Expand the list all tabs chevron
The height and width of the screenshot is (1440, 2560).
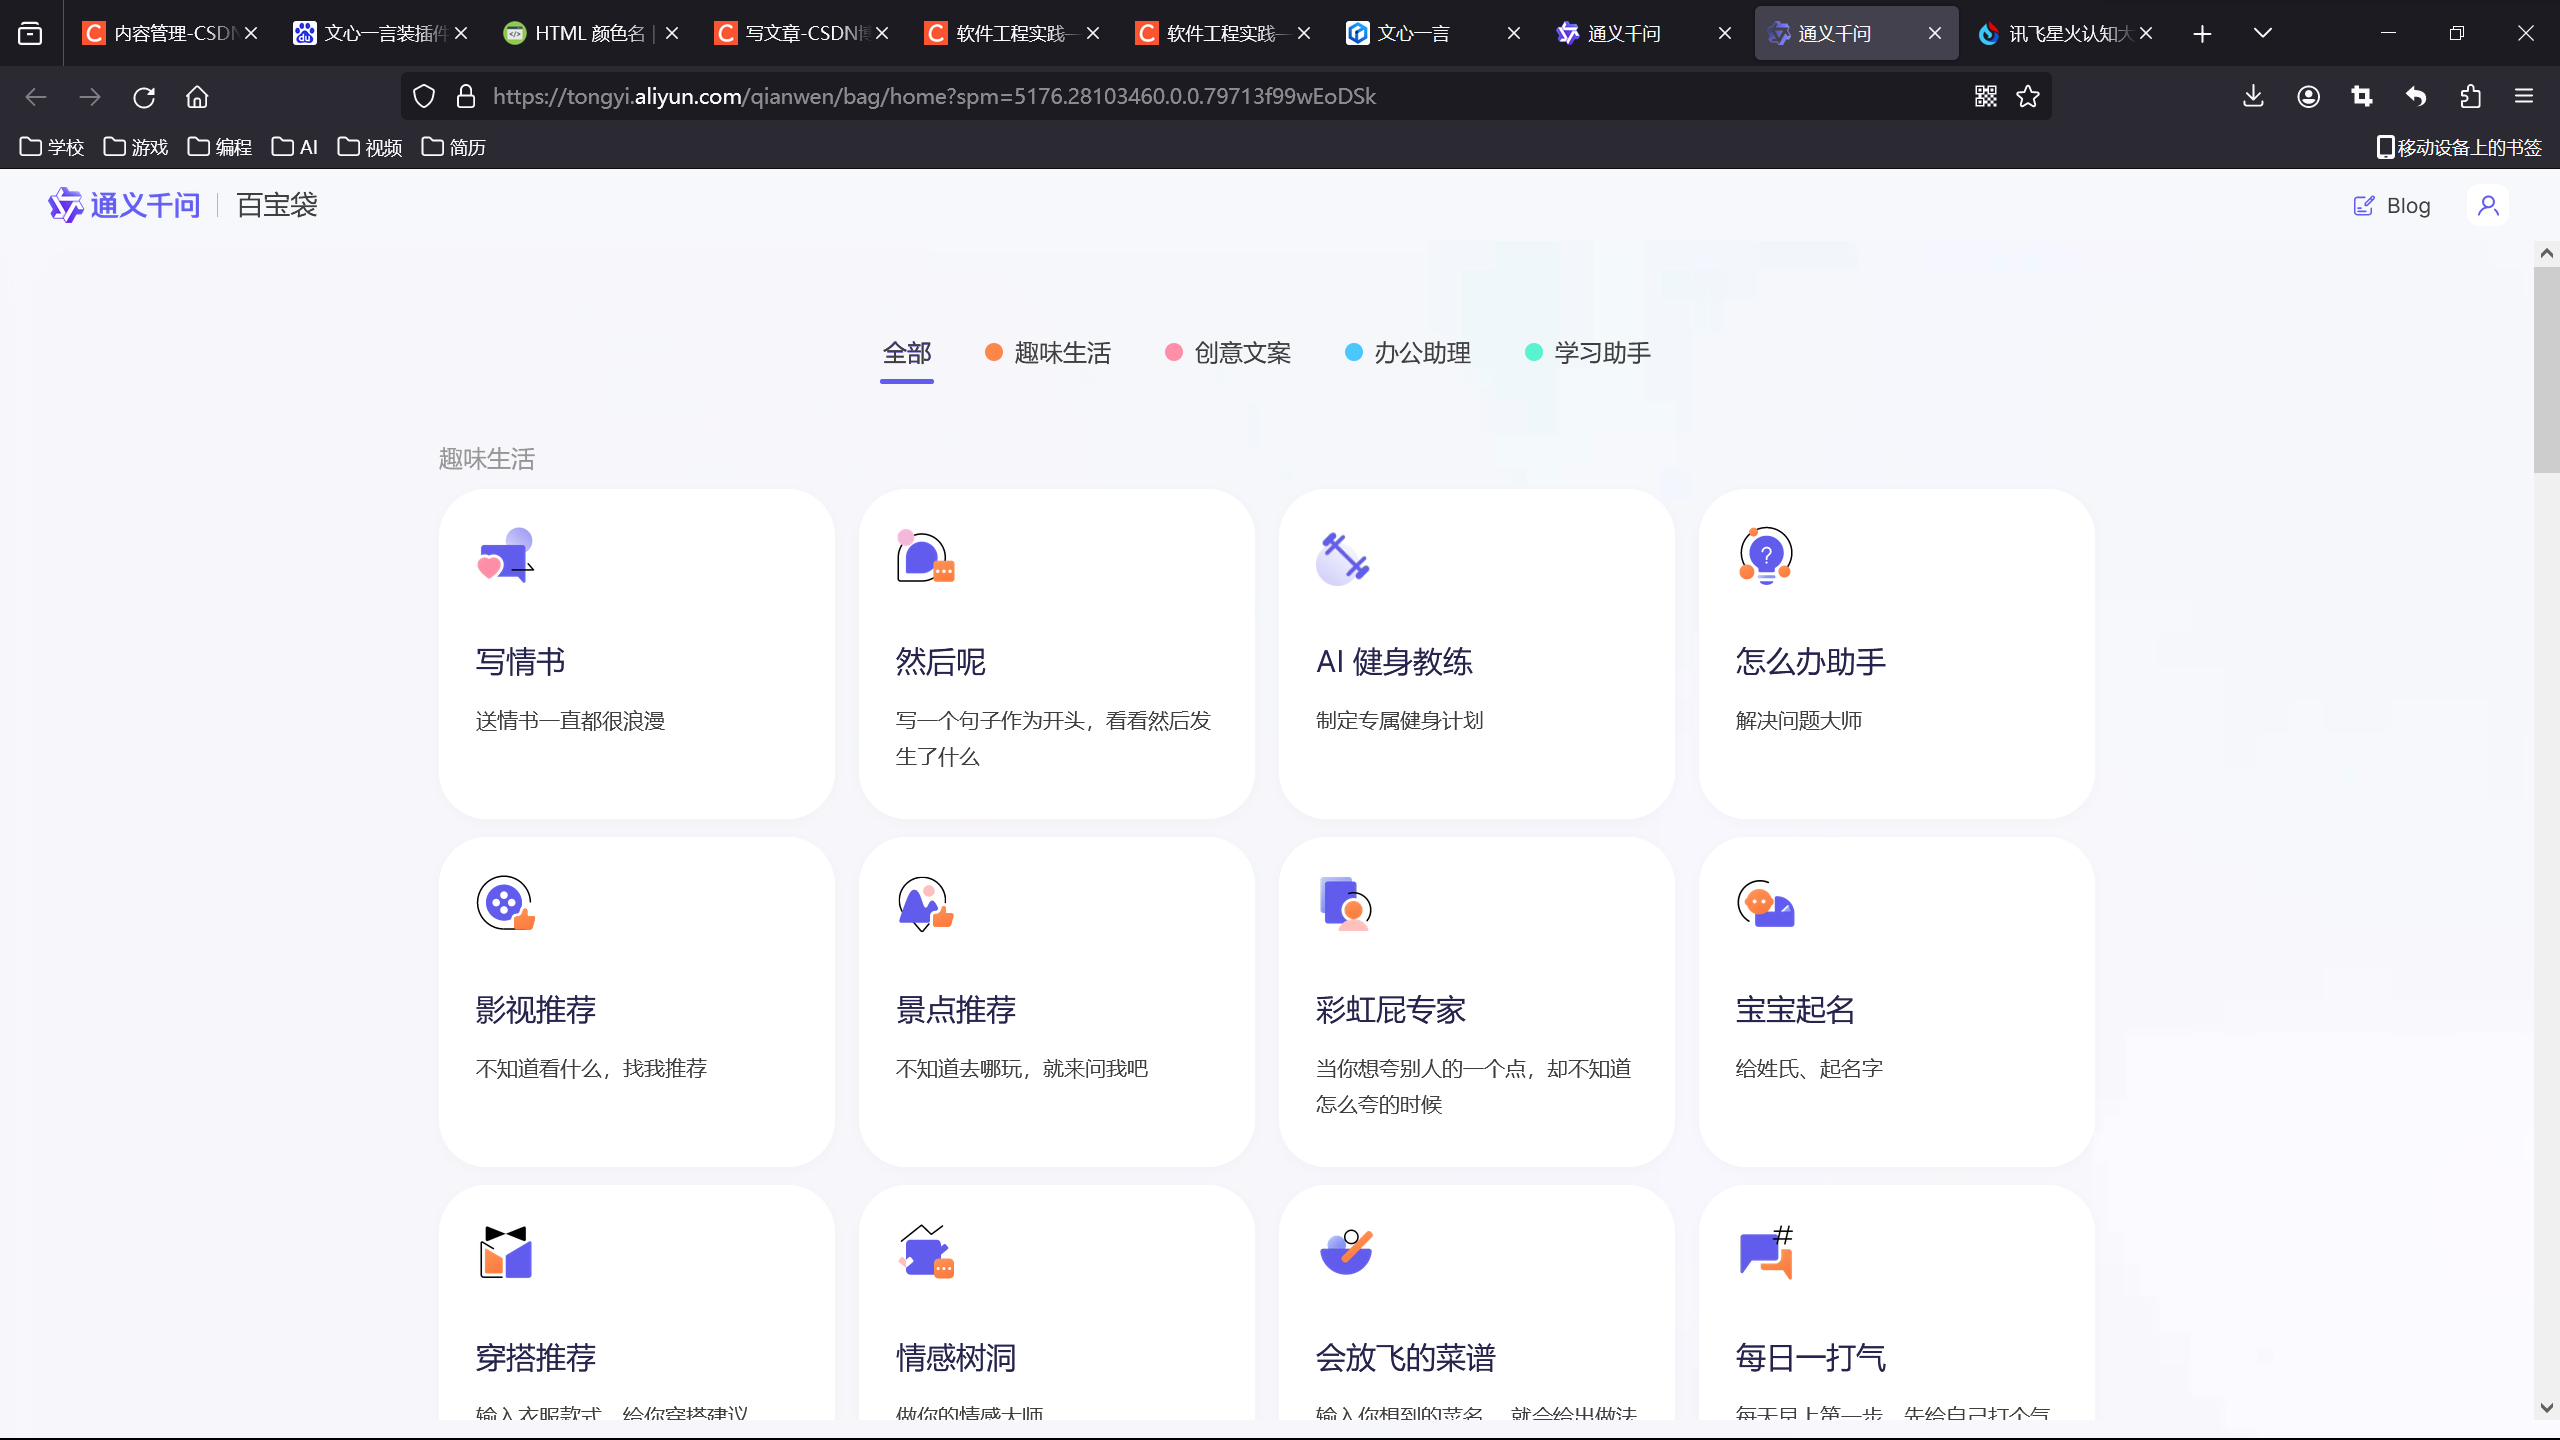[x=2263, y=33]
